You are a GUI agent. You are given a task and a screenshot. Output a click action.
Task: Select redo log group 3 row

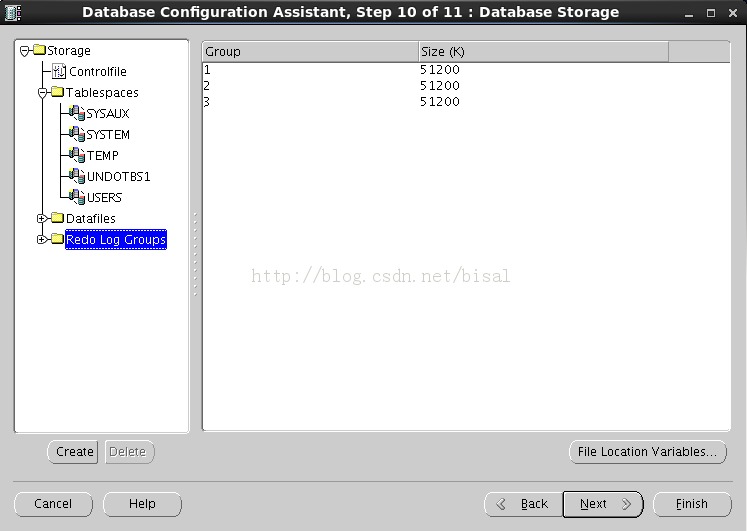tap(466, 101)
